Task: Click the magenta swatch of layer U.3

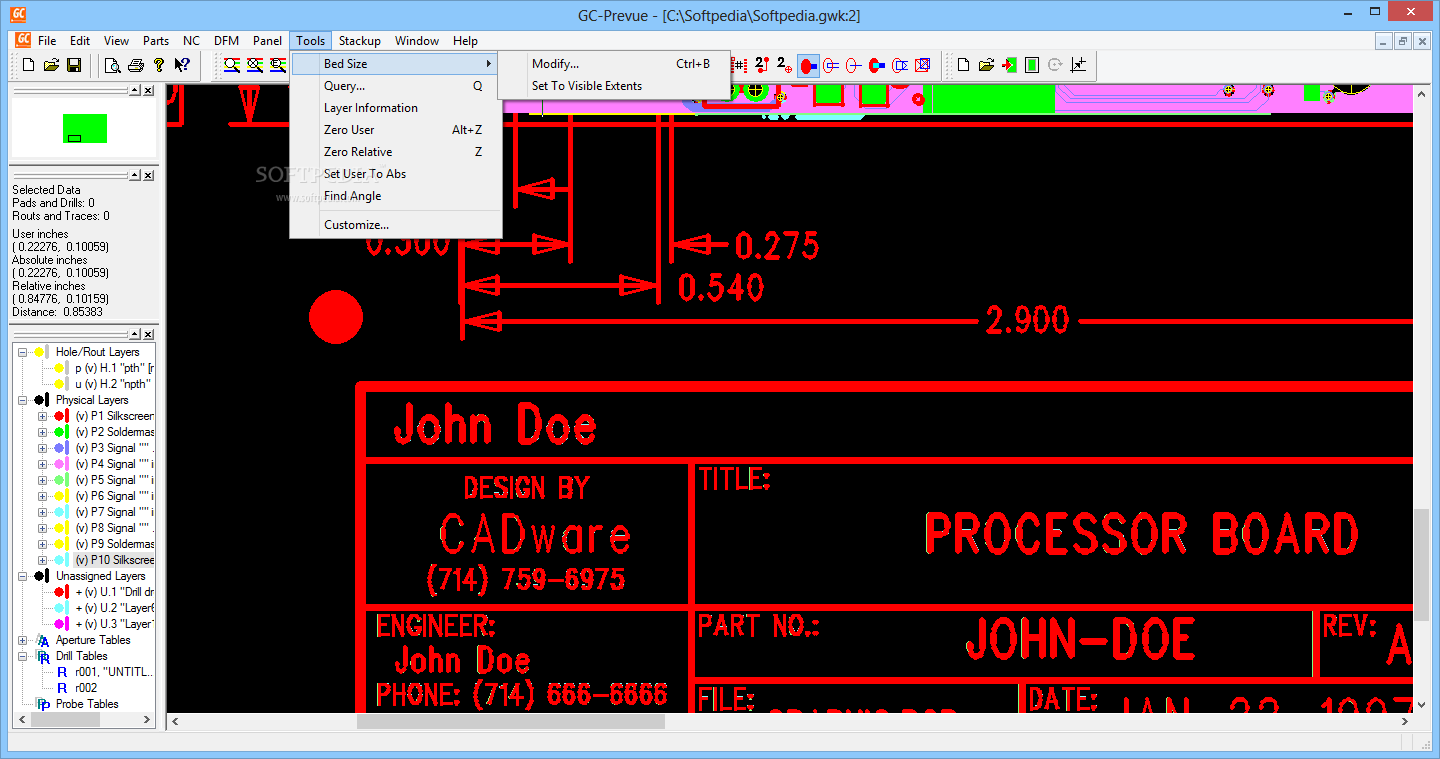Action: click(61, 624)
